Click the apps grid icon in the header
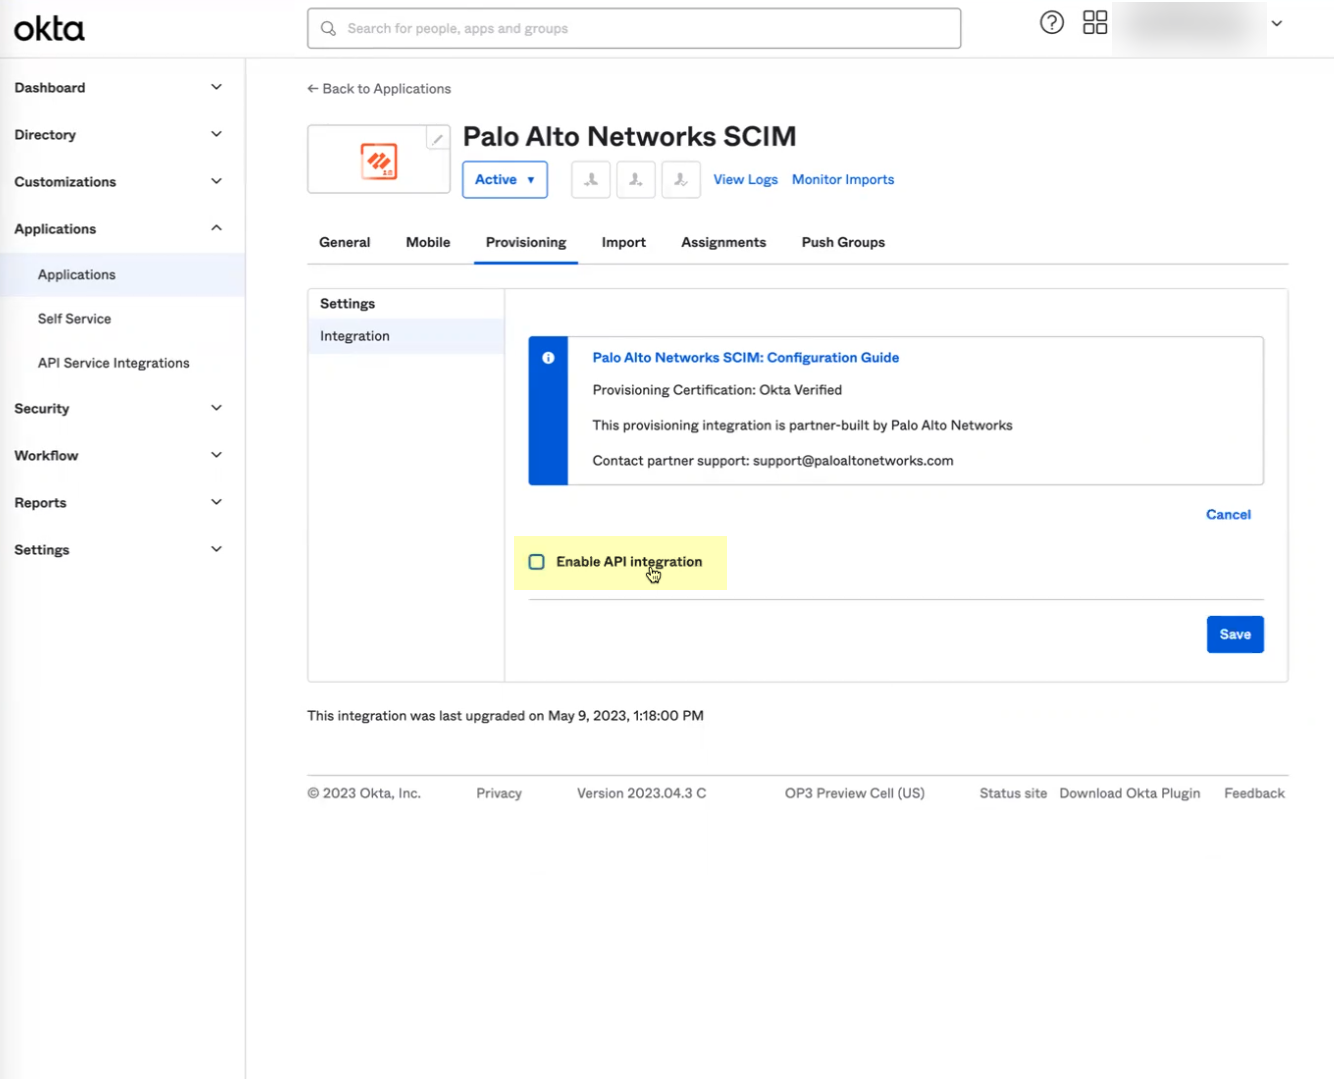 [1094, 21]
